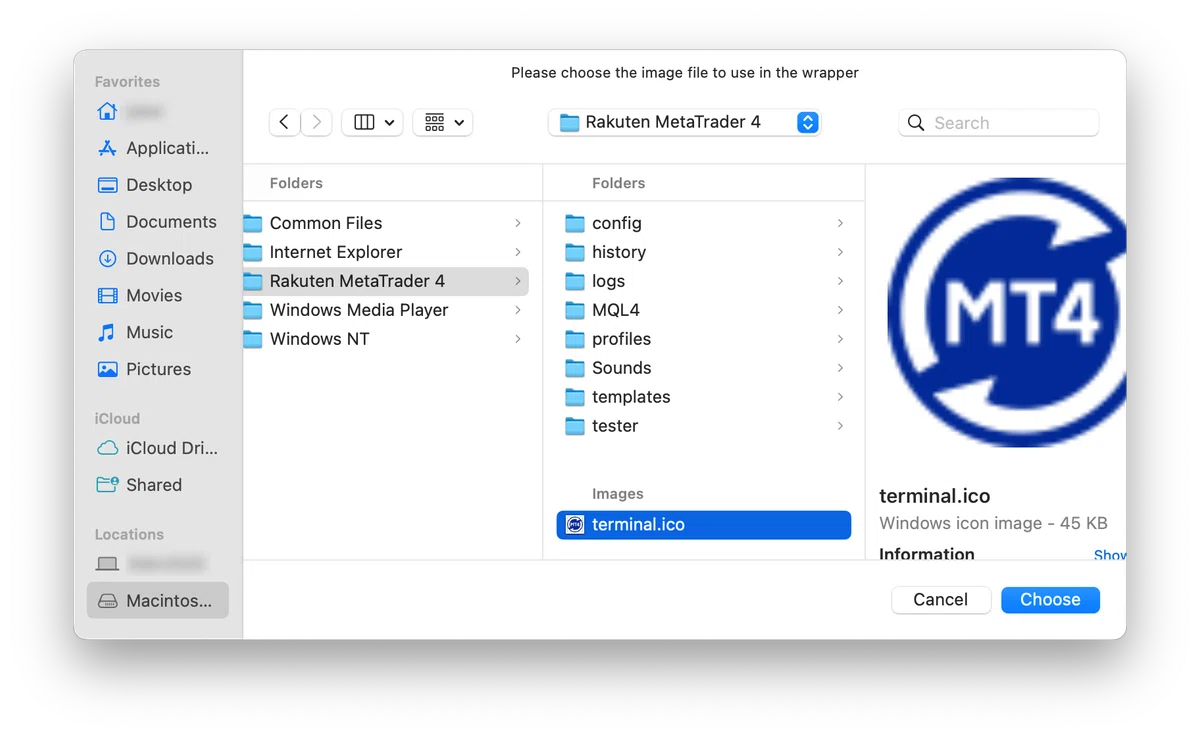Open Applications in the sidebar
1200x737 pixels.
(157, 148)
